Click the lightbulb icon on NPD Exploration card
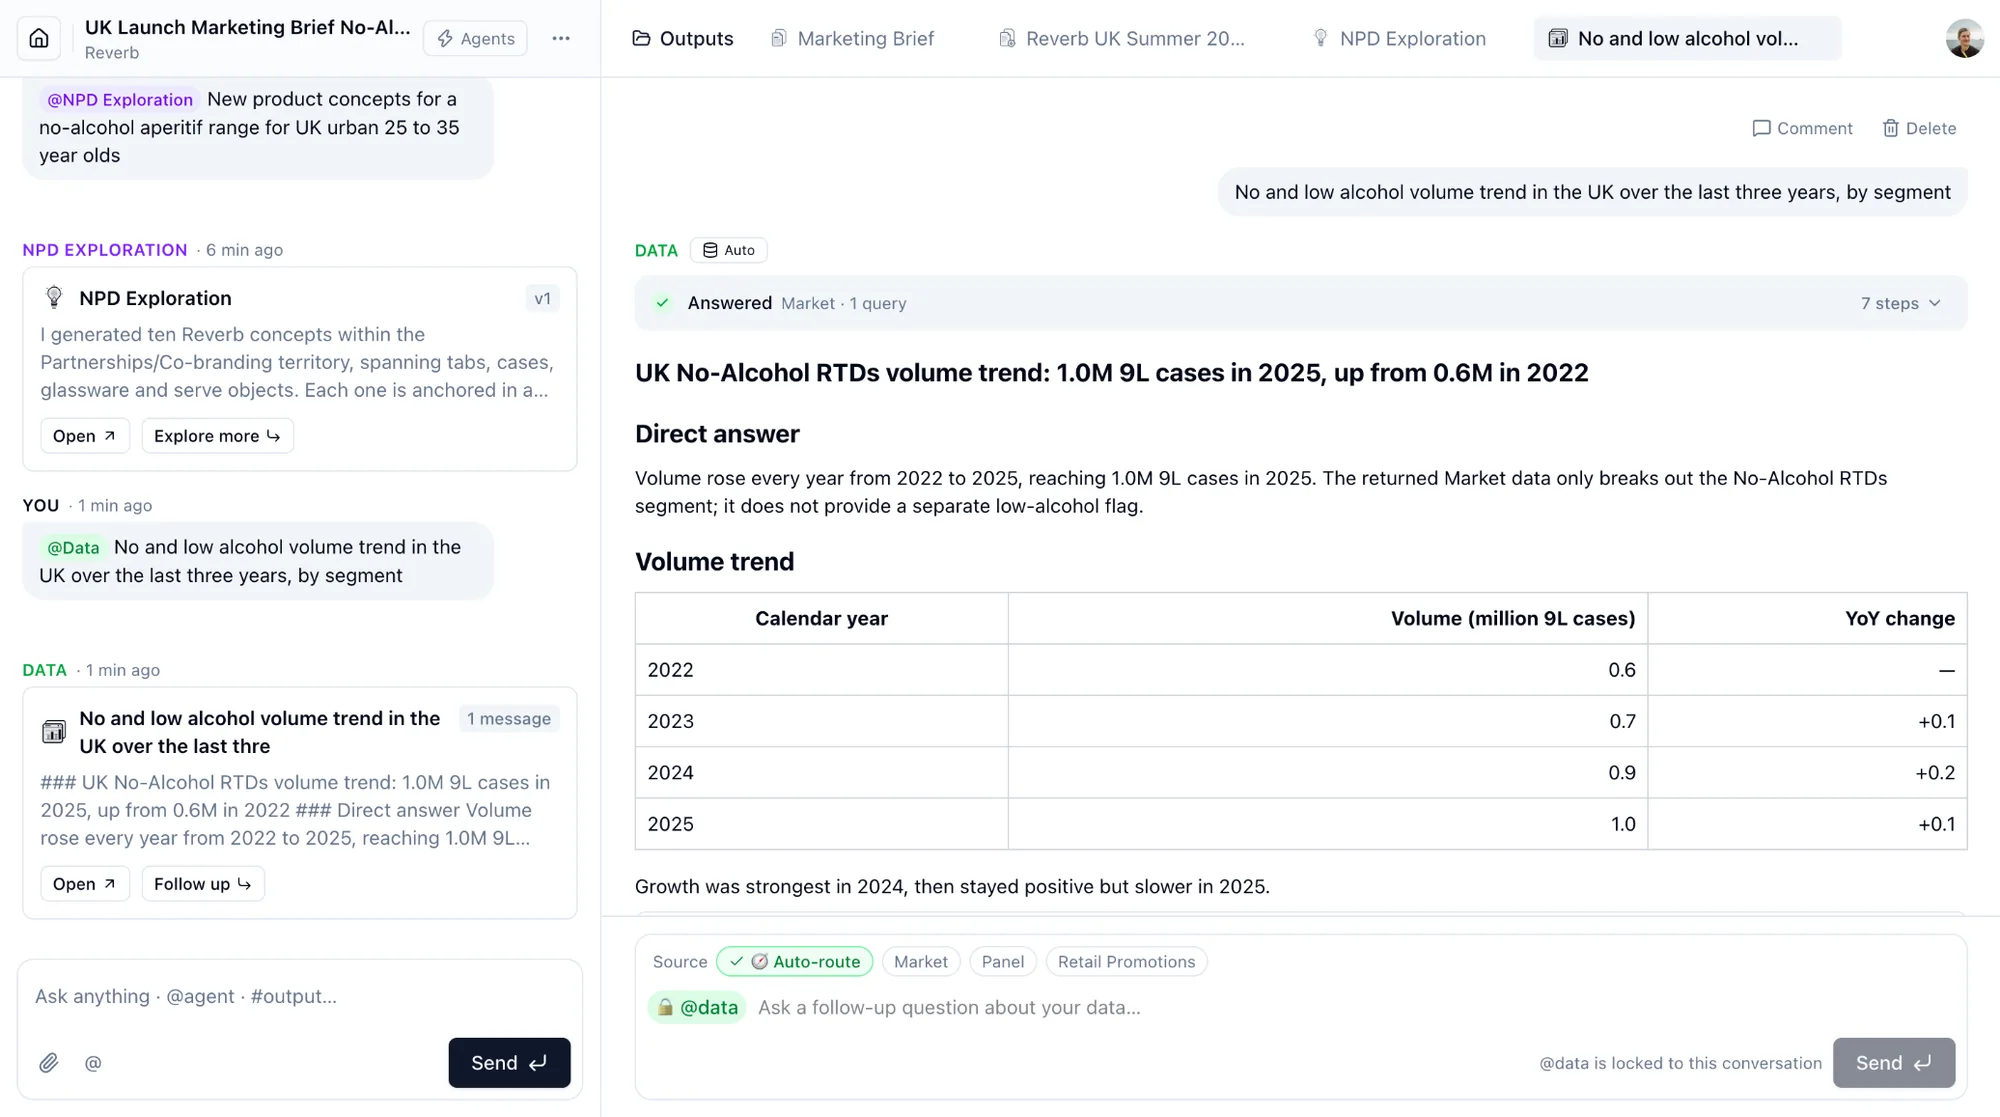The width and height of the screenshot is (2000, 1117). [x=54, y=297]
